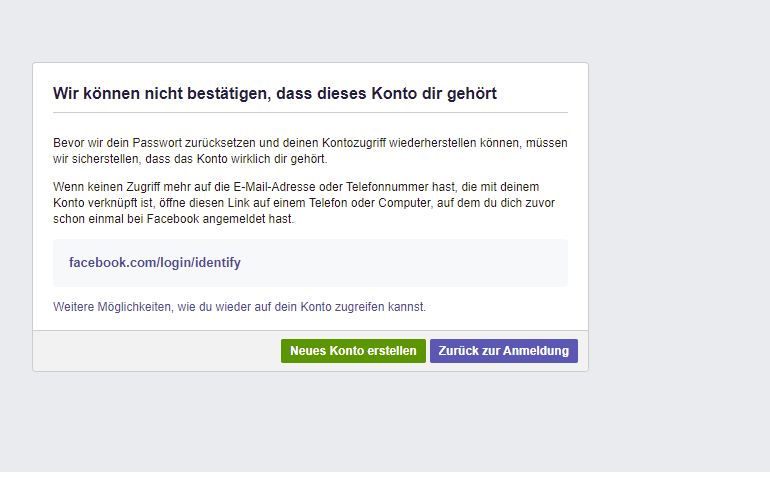
Task: Click the empty footer area left of buttons
Action: (x=150, y=351)
